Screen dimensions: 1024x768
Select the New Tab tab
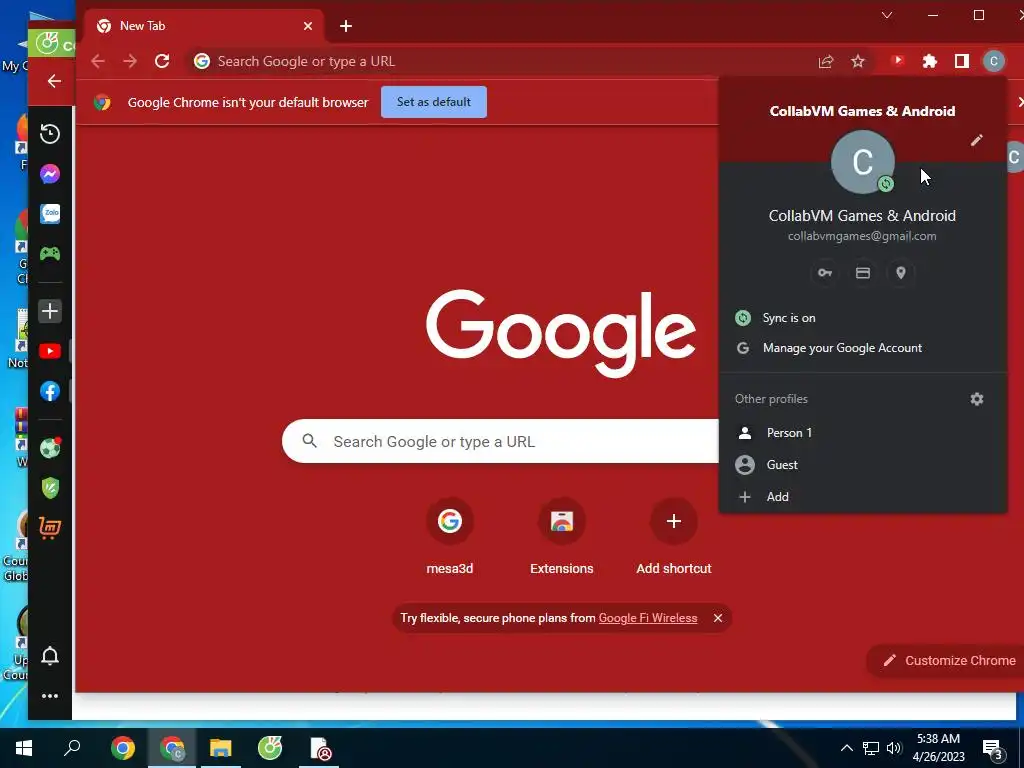[202, 26]
